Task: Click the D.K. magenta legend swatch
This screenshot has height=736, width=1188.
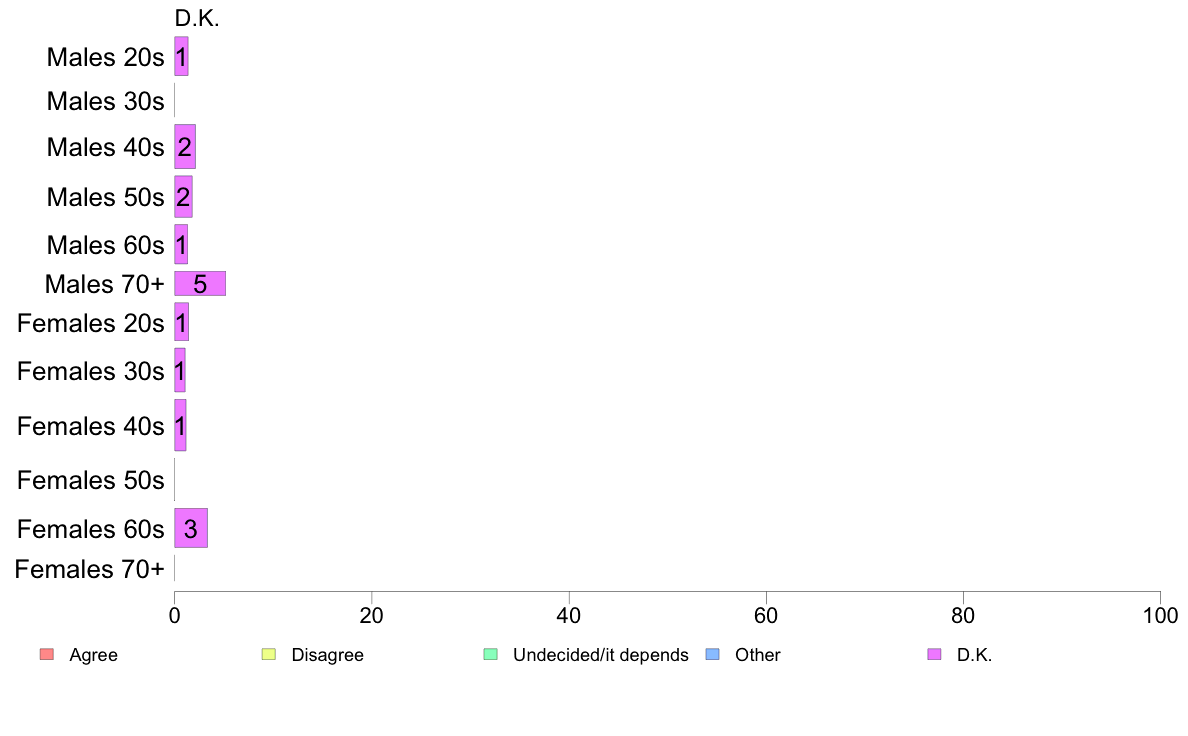Action: (934, 654)
